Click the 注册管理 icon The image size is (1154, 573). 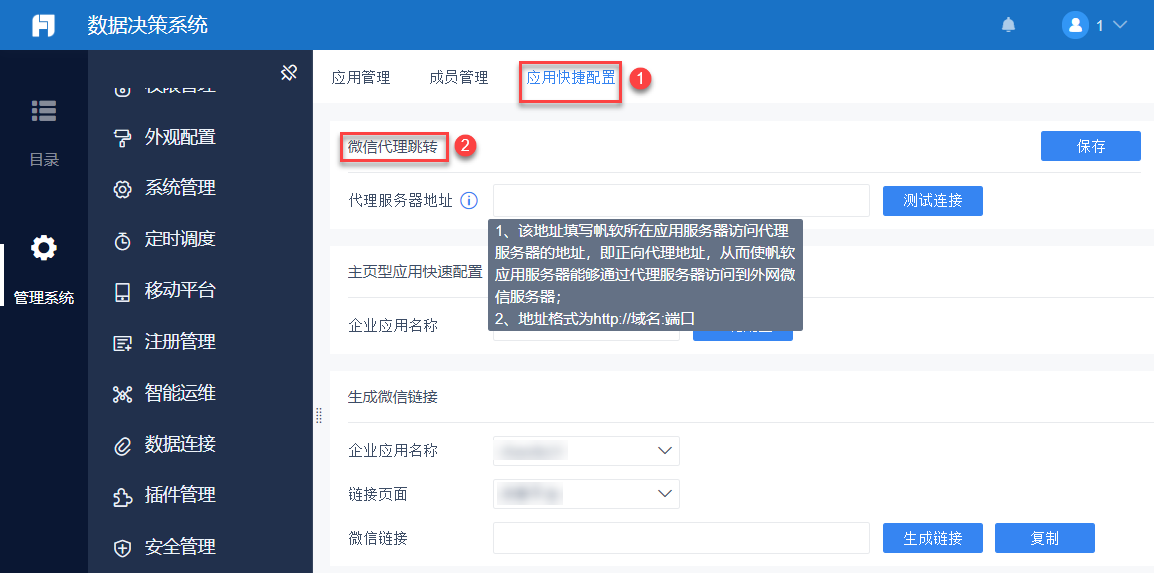pyautogui.click(x=122, y=343)
